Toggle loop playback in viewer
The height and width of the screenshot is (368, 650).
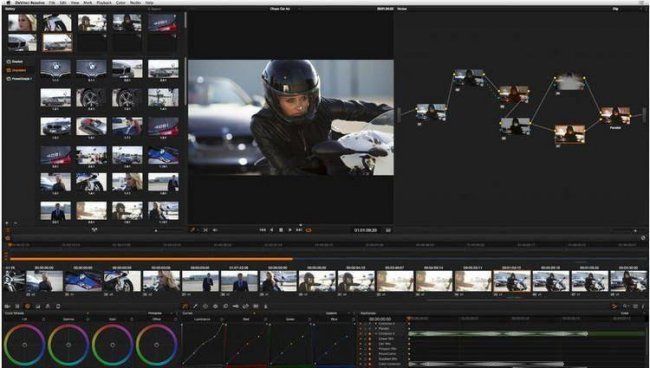(308, 230)
